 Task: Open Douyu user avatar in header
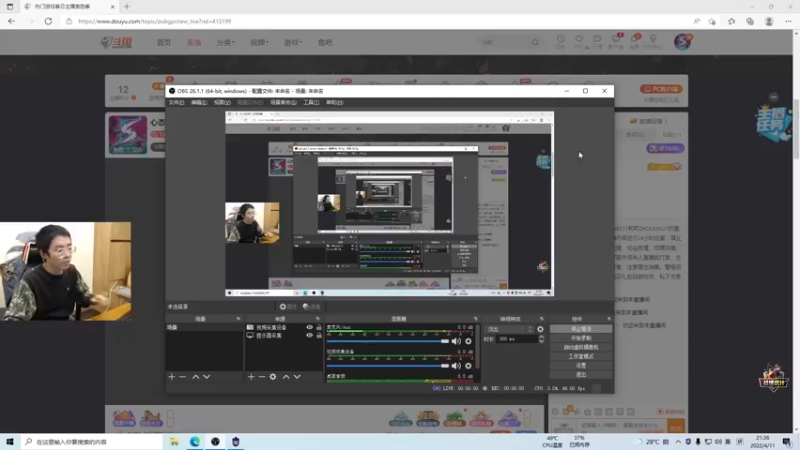pyautogui.click(x=683, y=42)
